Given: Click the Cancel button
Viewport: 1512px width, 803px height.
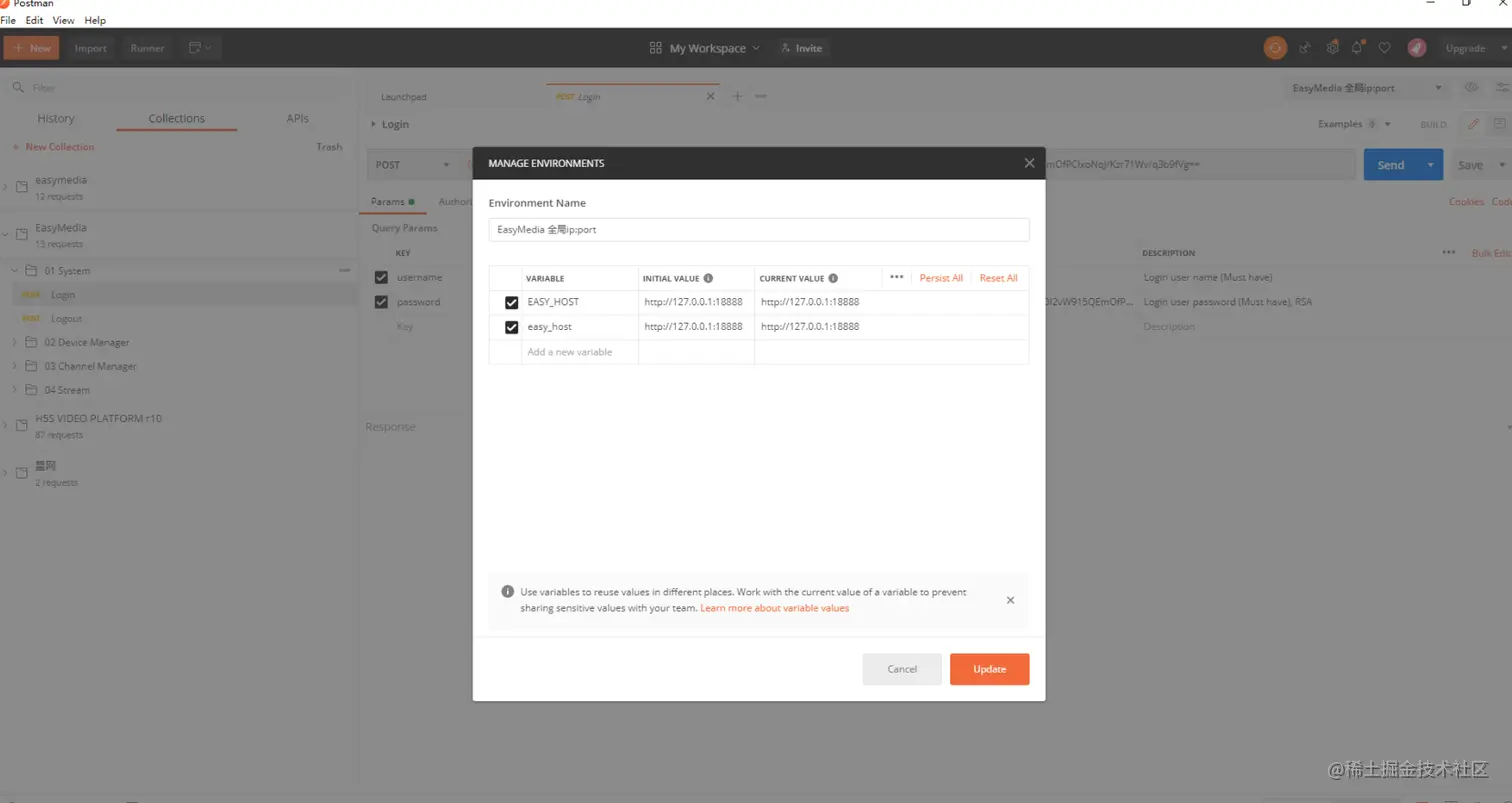Looking at the screenshot, I should pyautogui.click(x=902, y=669).
